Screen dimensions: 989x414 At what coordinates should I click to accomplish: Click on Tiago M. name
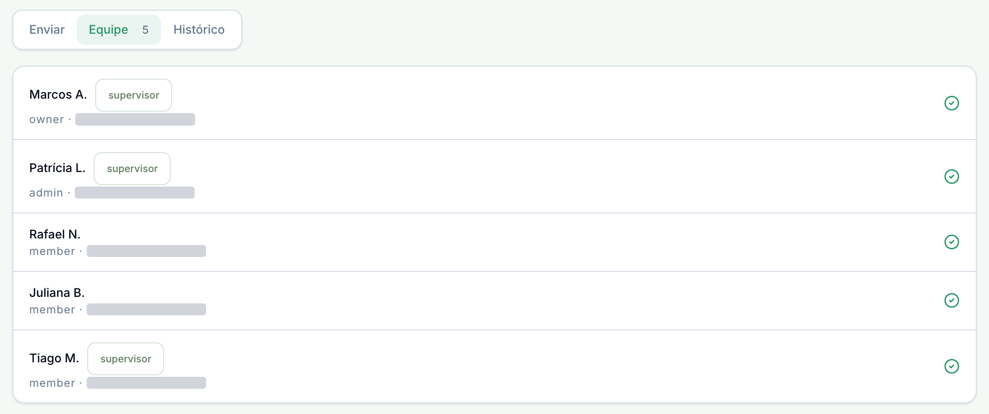click(54, 358)
